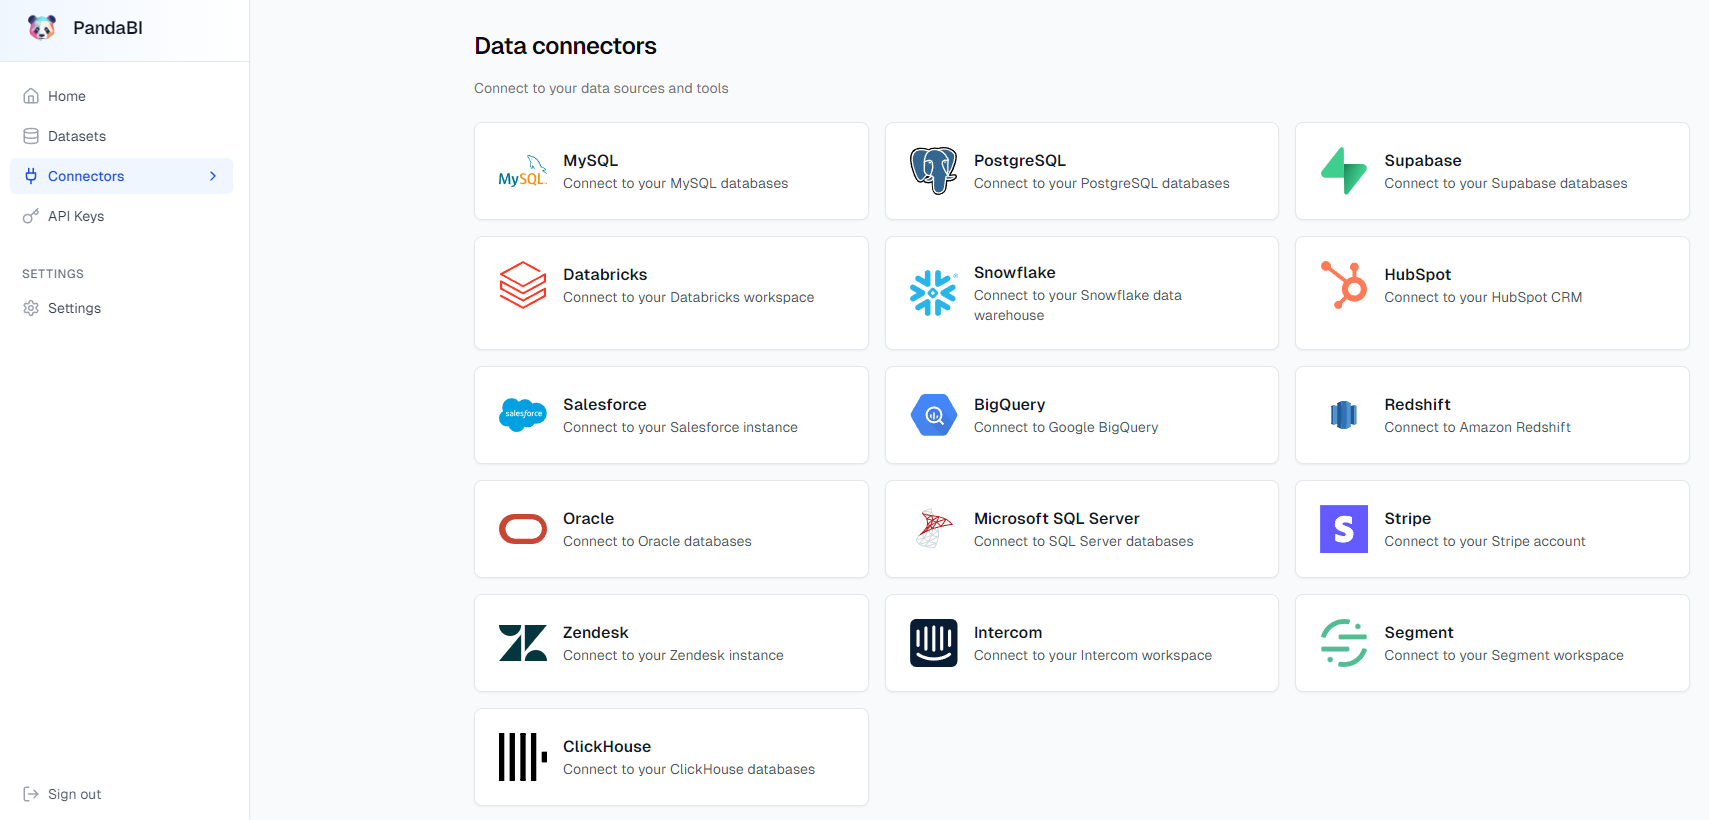Choose the Redshift connector title
Viewport: 1709px width, 820px height.
1417,404
